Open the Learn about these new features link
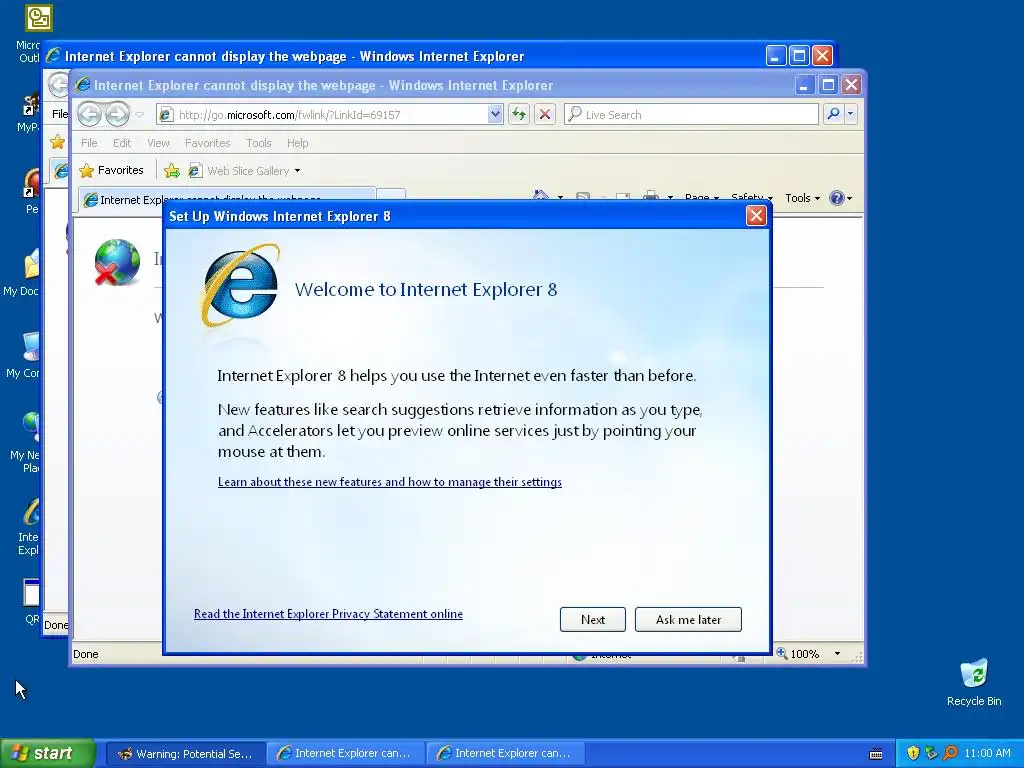Image resolution: width=1024 pixels, height=768 pixels. coord(389,482)
